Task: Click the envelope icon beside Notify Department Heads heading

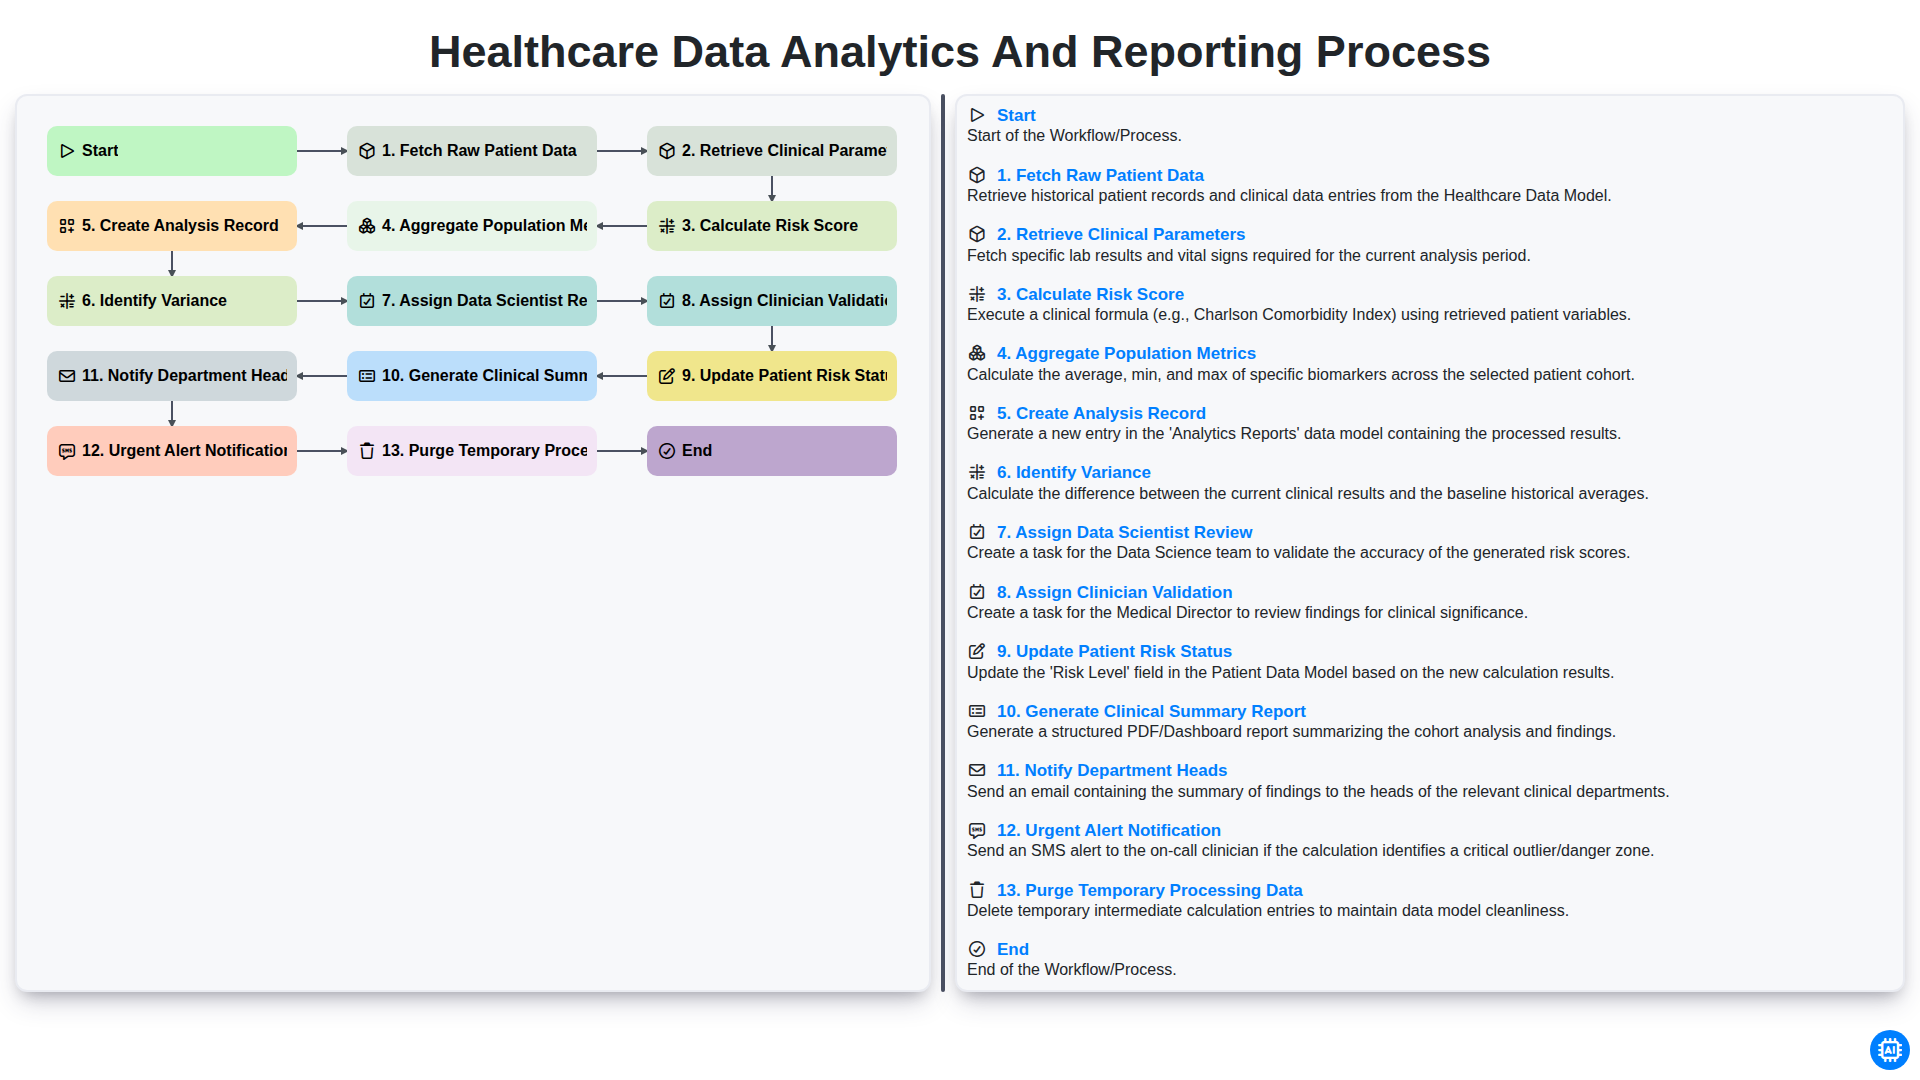Action: coord(977,770)
